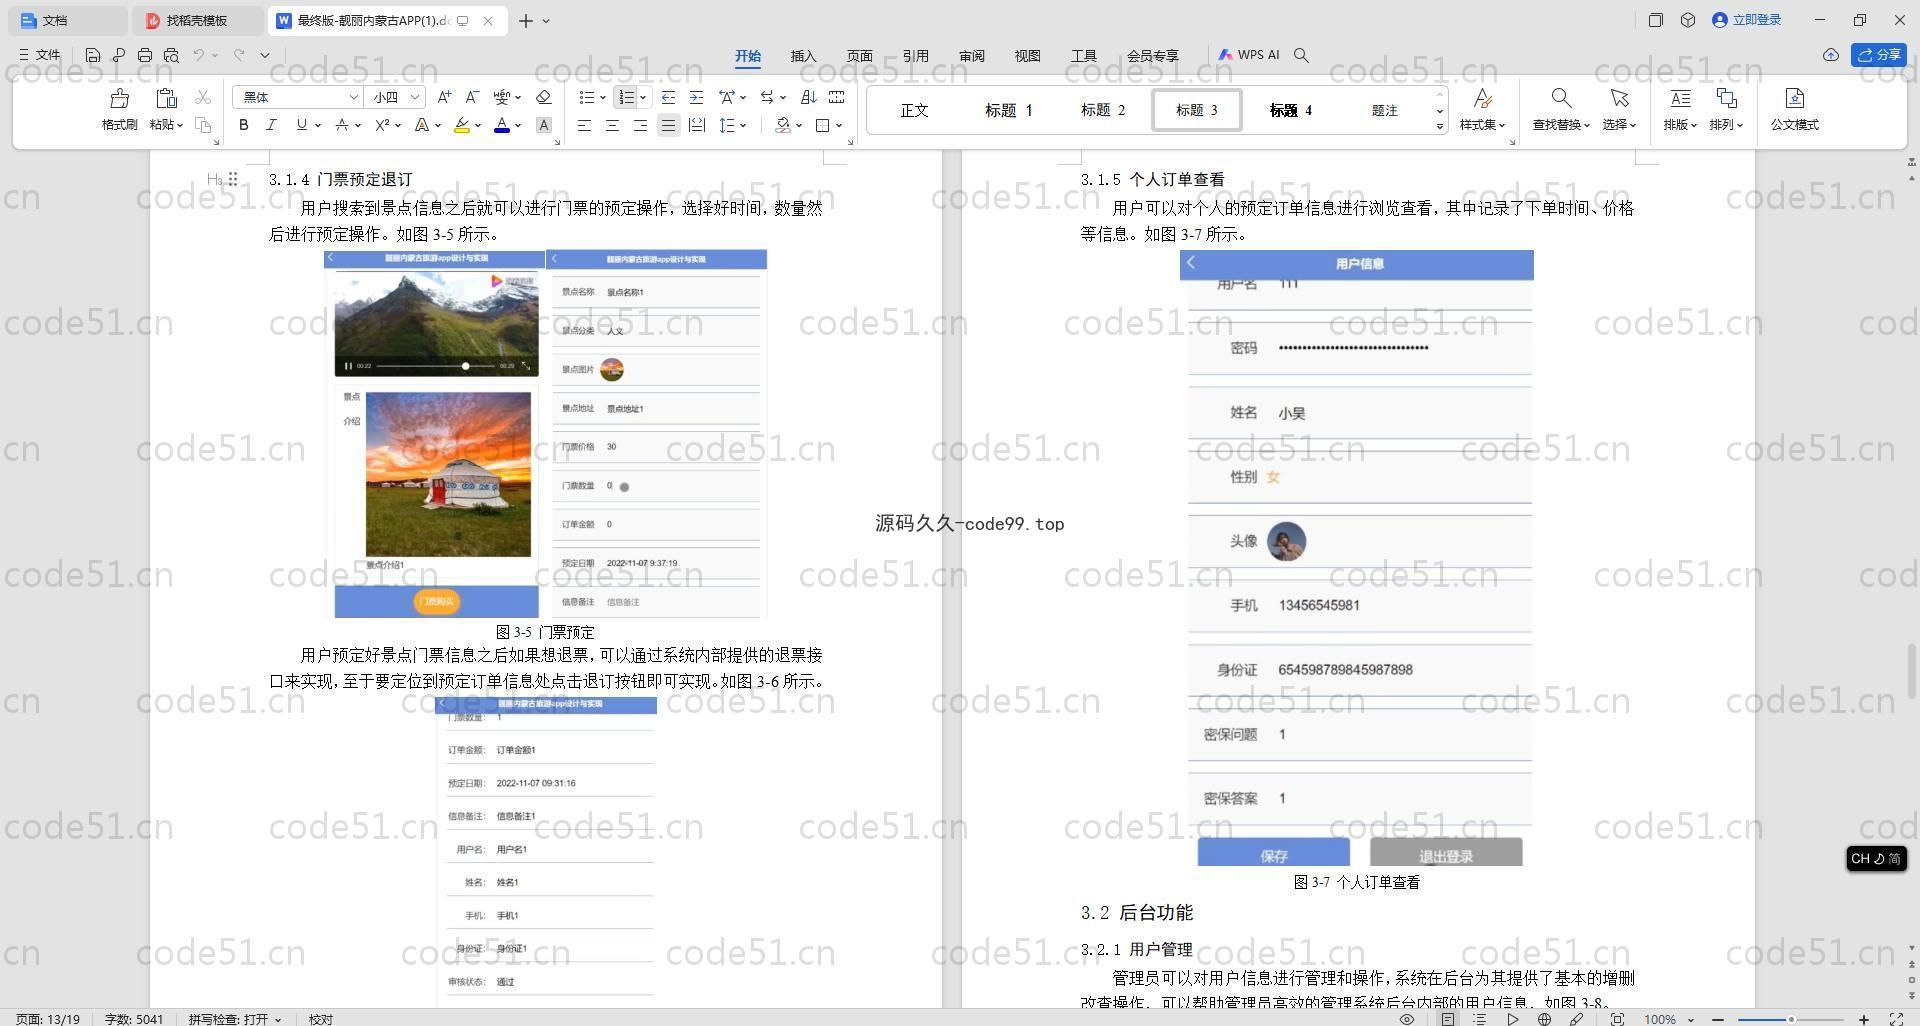Viewport: 1920px width, 1026px height.
Task: Expand the quick access toolbar customize arrow
Action: tap(265, 55)
